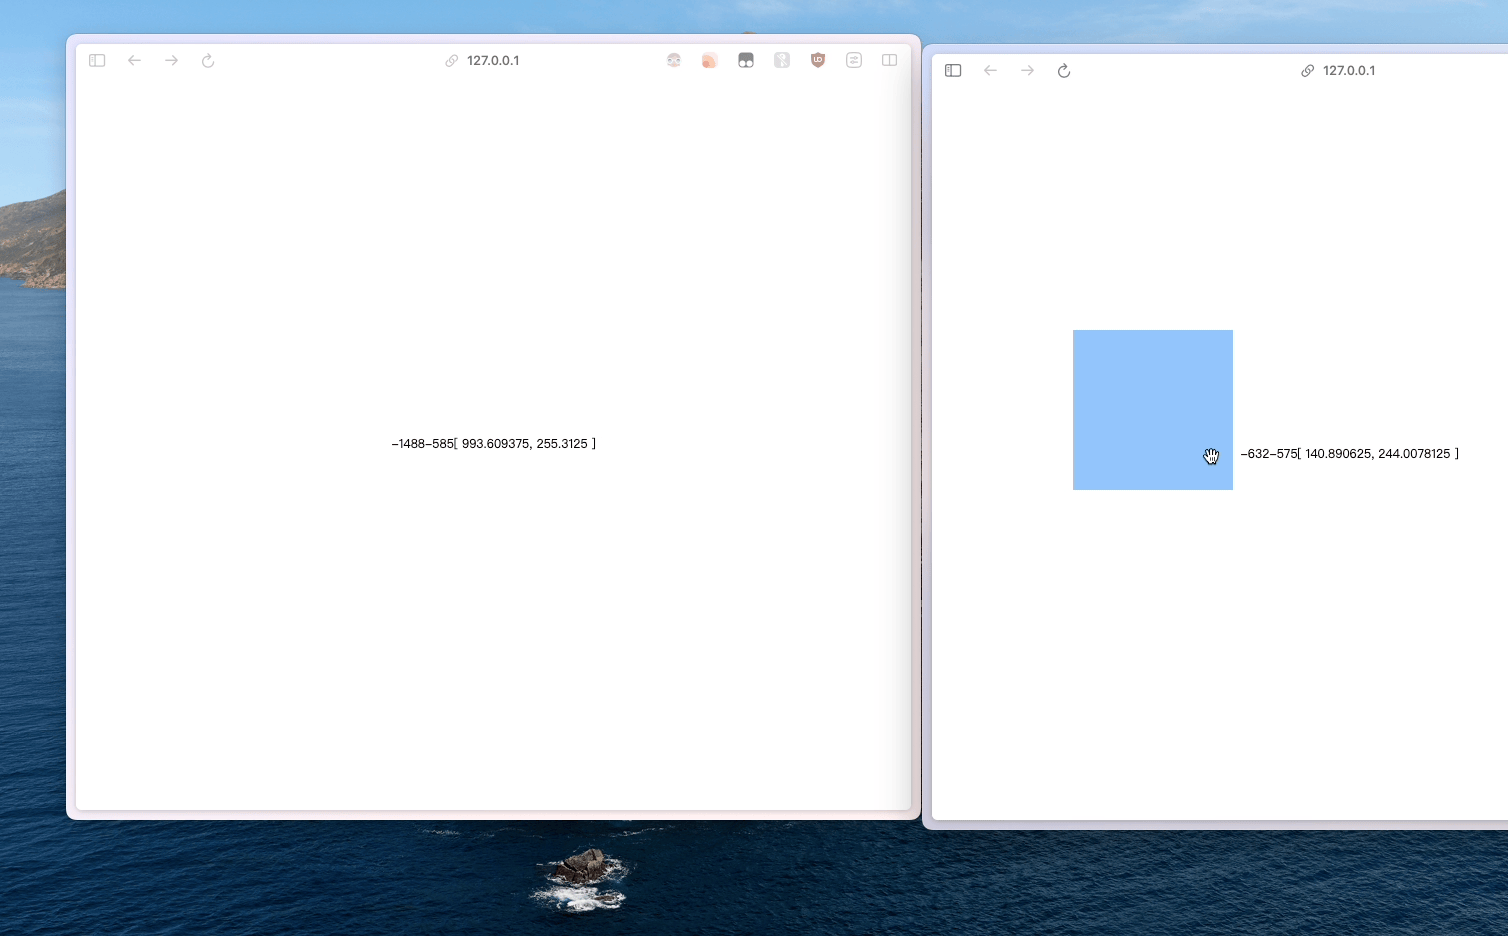Open the dark goggles extension icon
The height and width of the screenshot is (936, 1508).
pos(746,61)
